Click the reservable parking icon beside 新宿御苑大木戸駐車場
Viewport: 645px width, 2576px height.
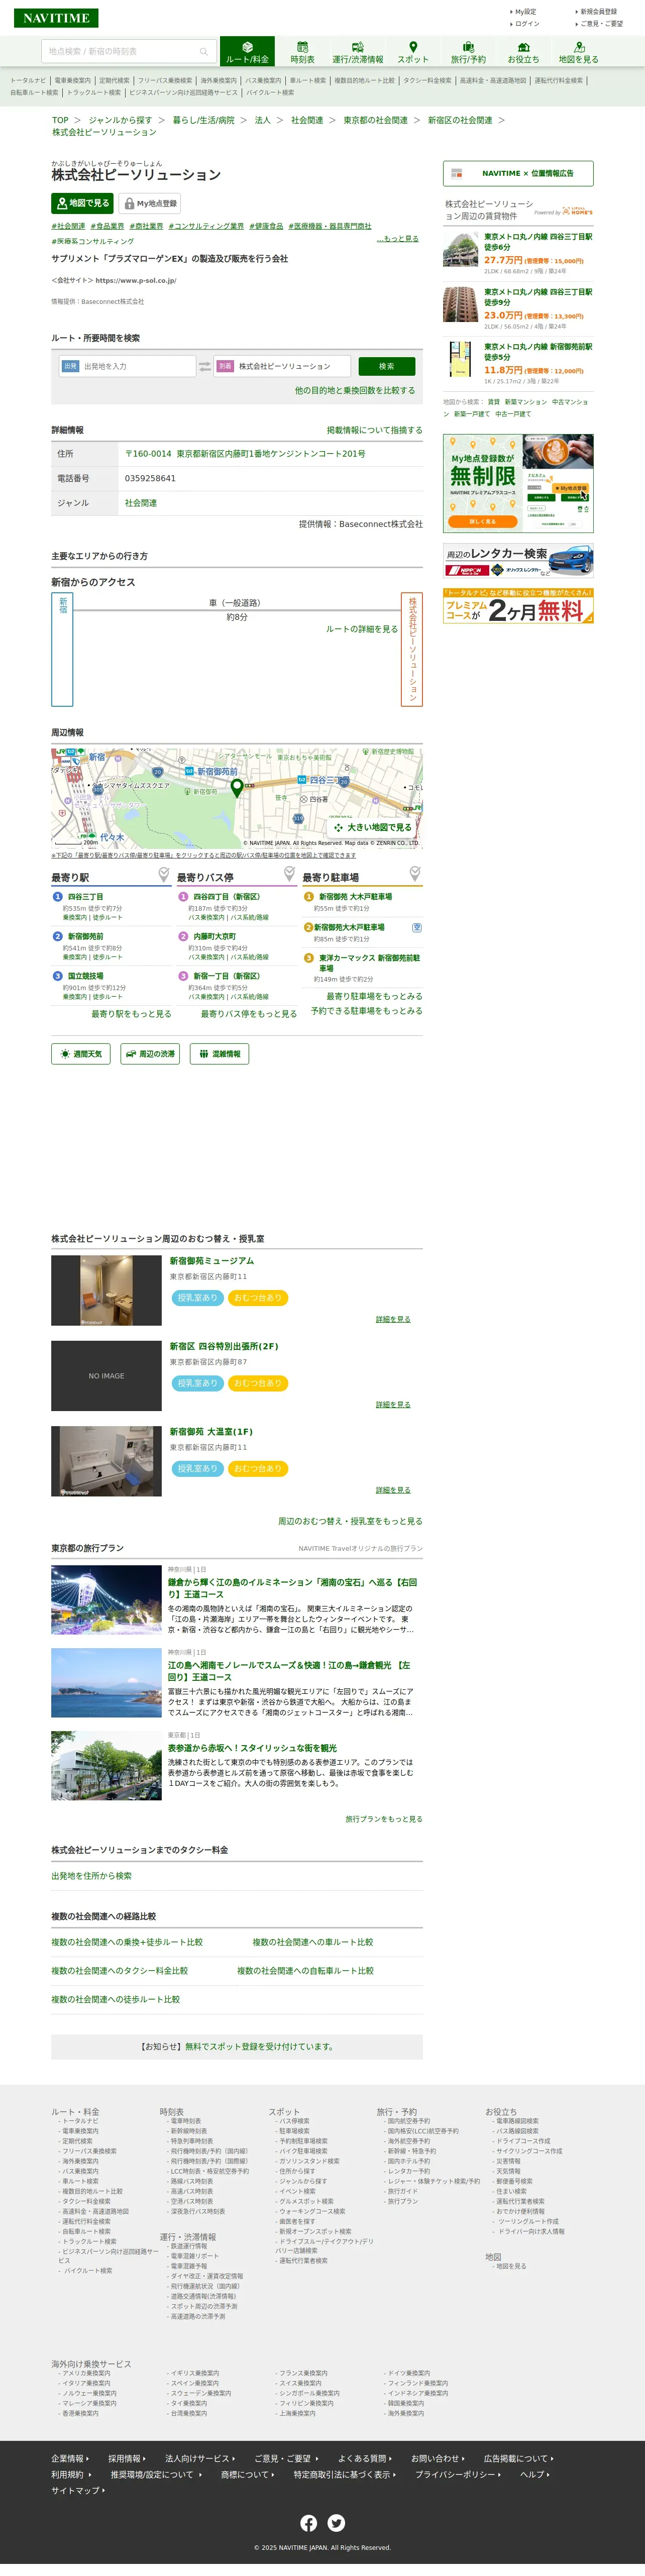coord(417,928)
